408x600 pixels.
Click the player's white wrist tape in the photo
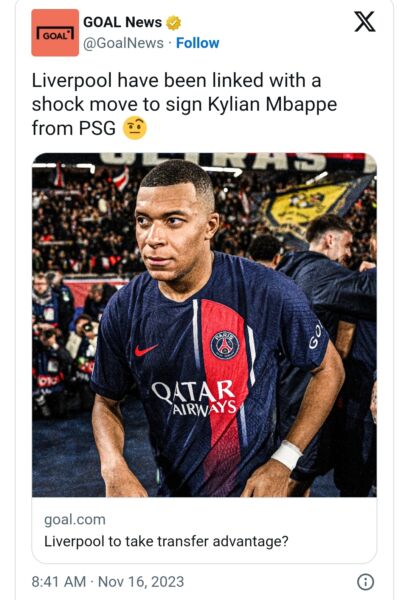pos(287,455)
